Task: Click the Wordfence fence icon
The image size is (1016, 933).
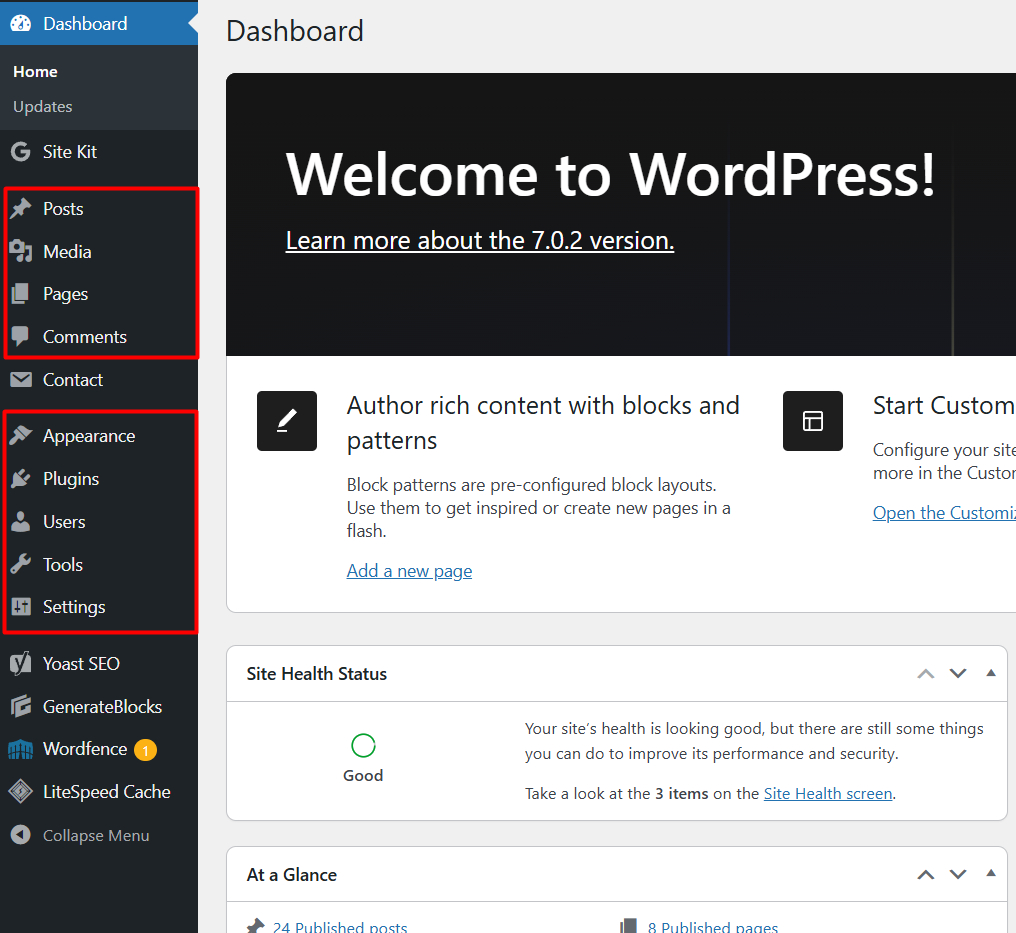Action: pos(21,749)
